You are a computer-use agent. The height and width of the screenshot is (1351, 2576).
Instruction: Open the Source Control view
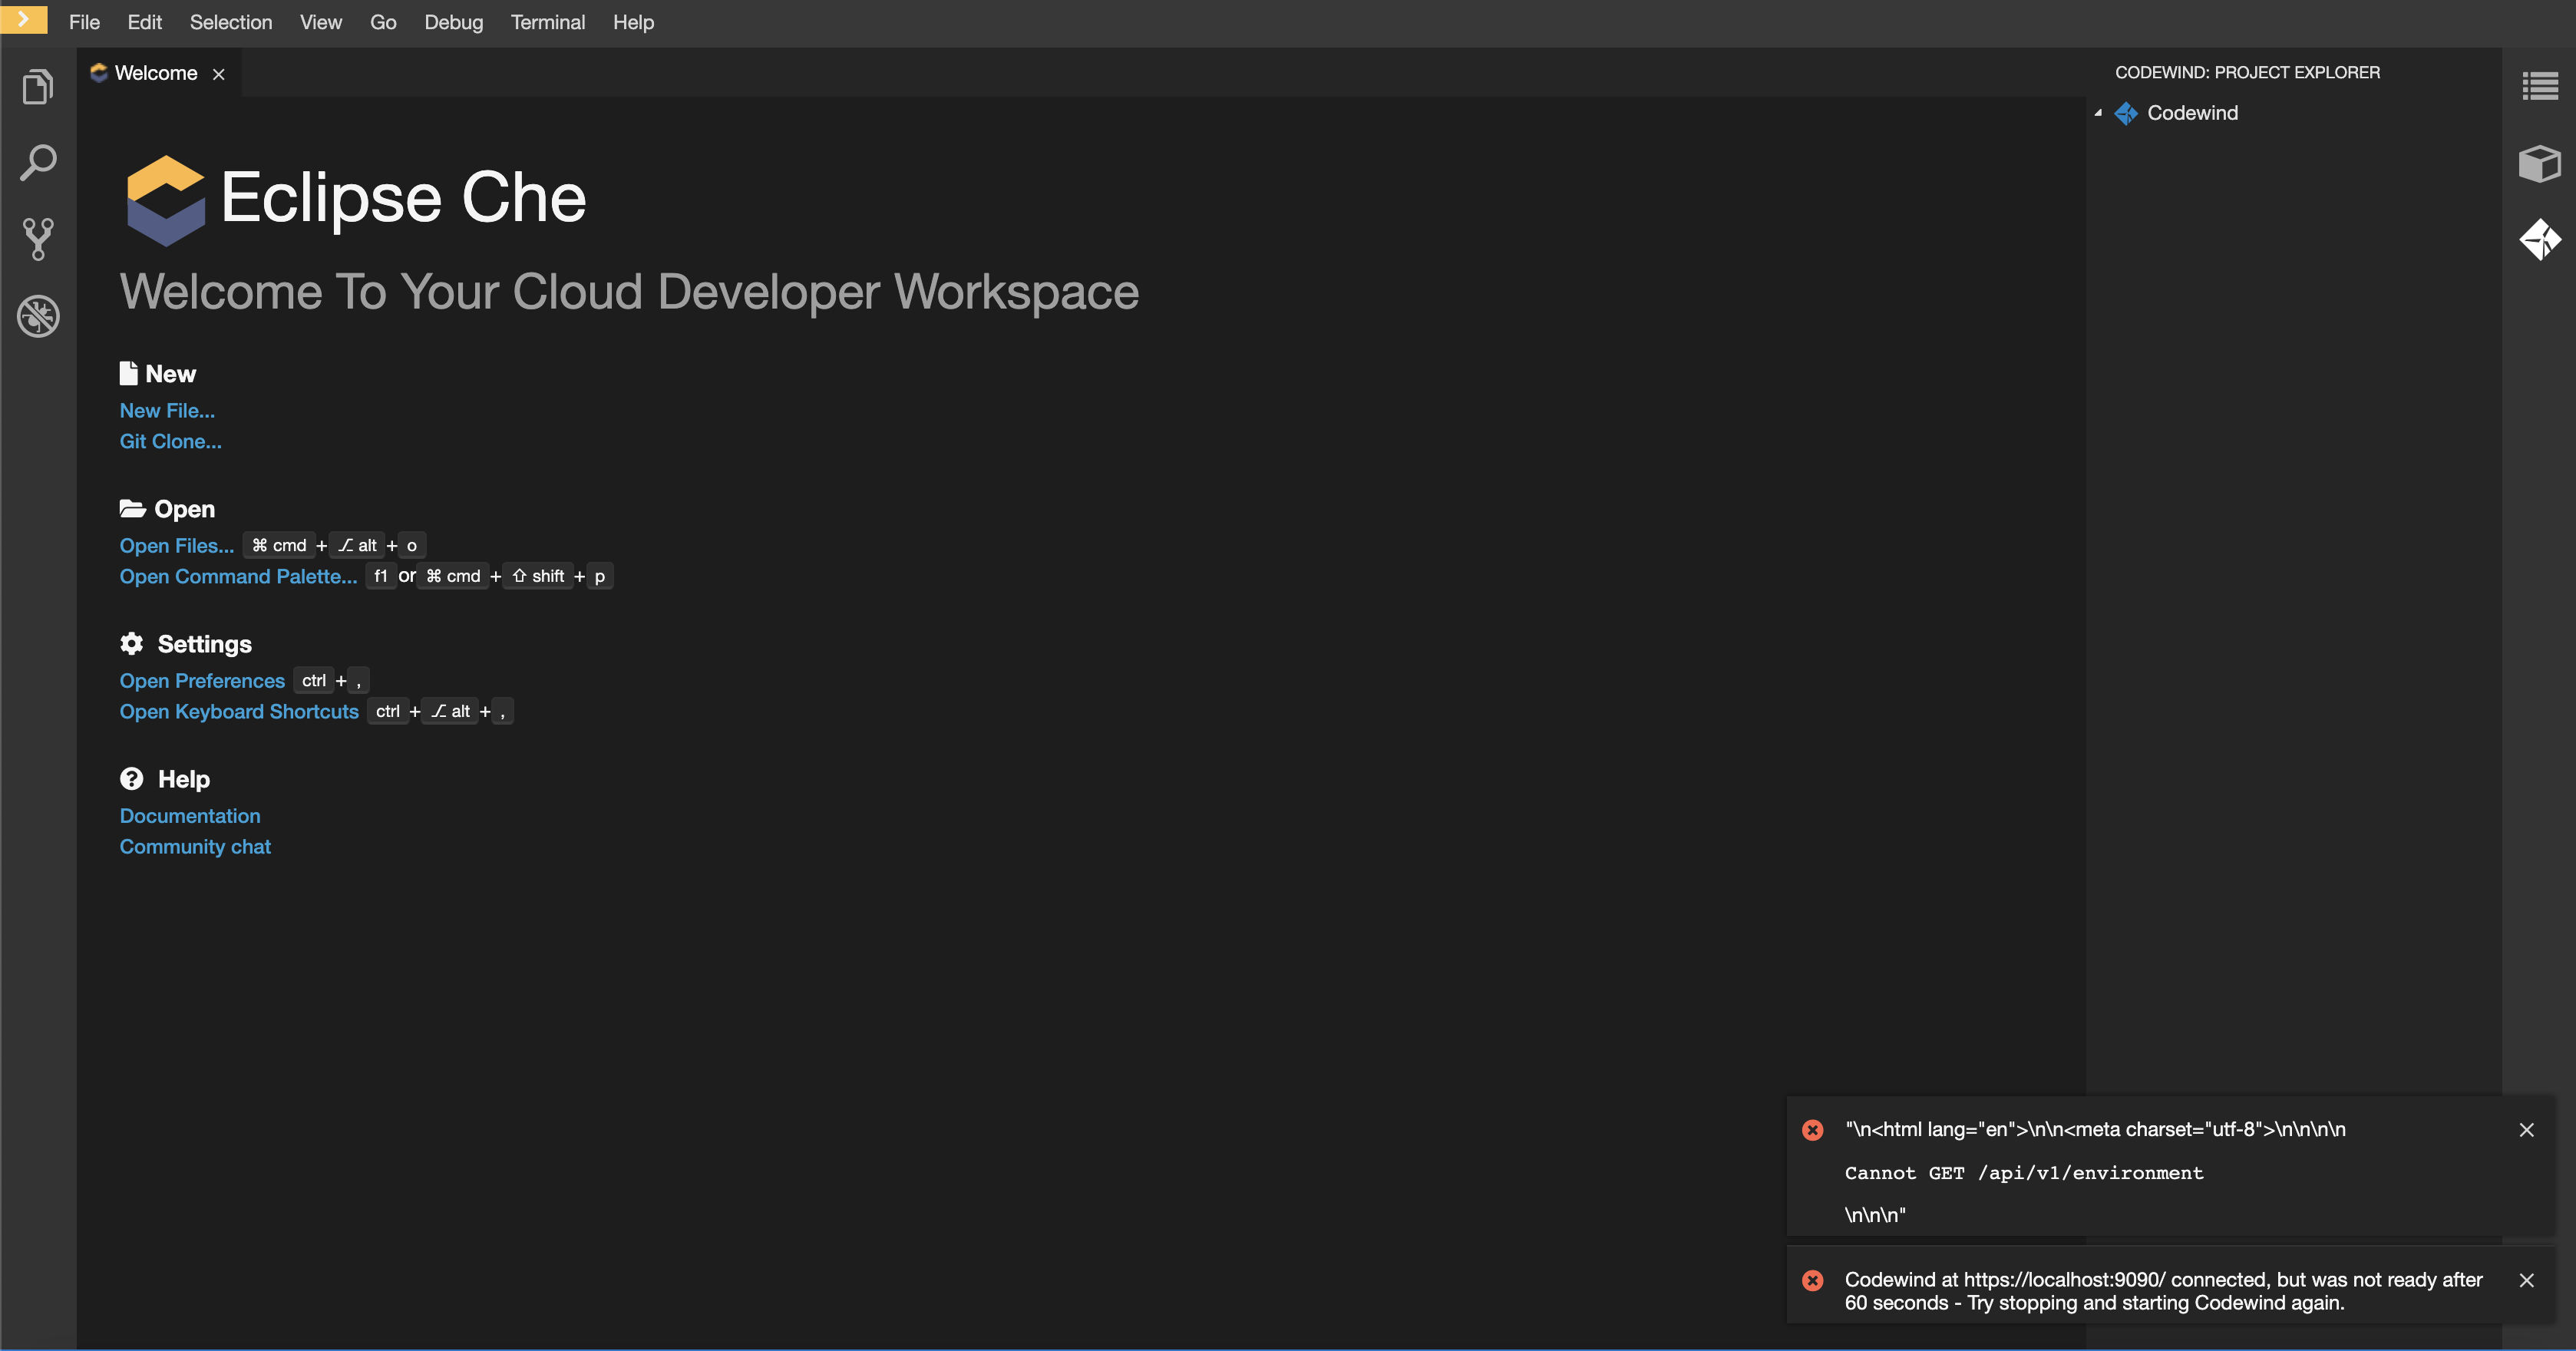click(x=38, y=238)
